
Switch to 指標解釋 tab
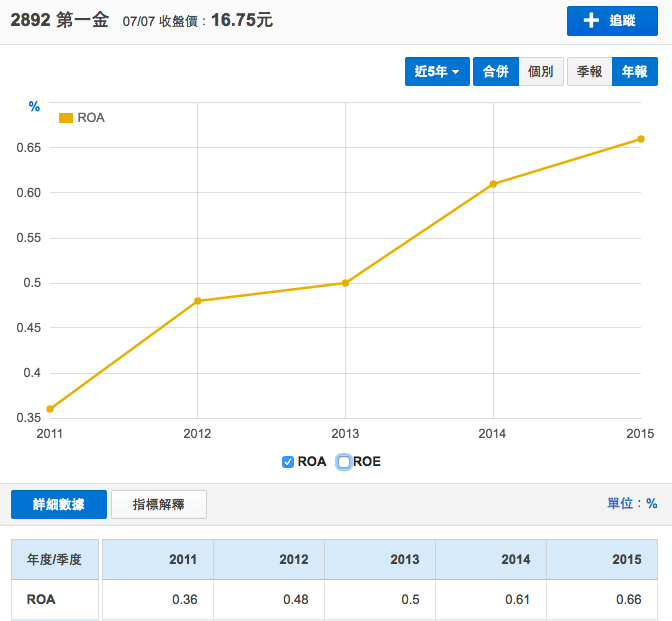point(159,505)
